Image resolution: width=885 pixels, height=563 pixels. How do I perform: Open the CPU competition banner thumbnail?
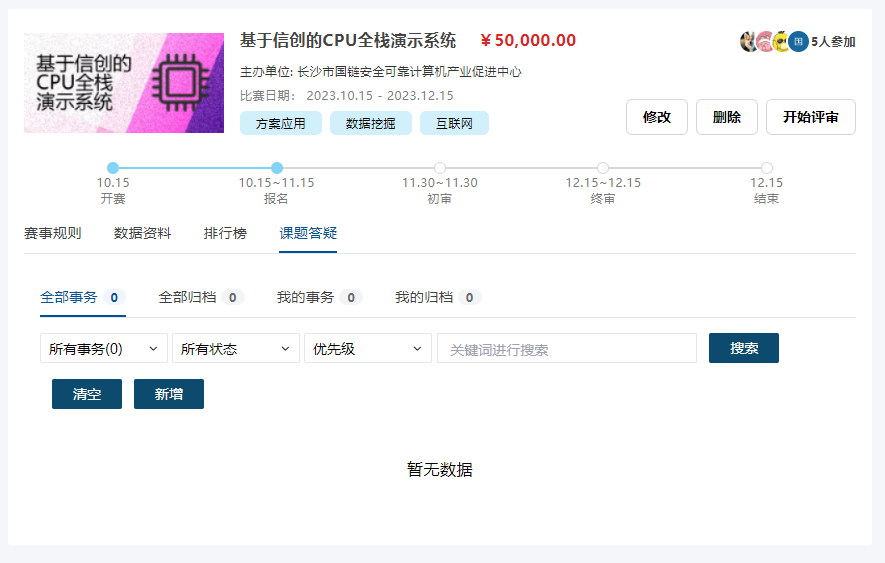coord(124,83)
